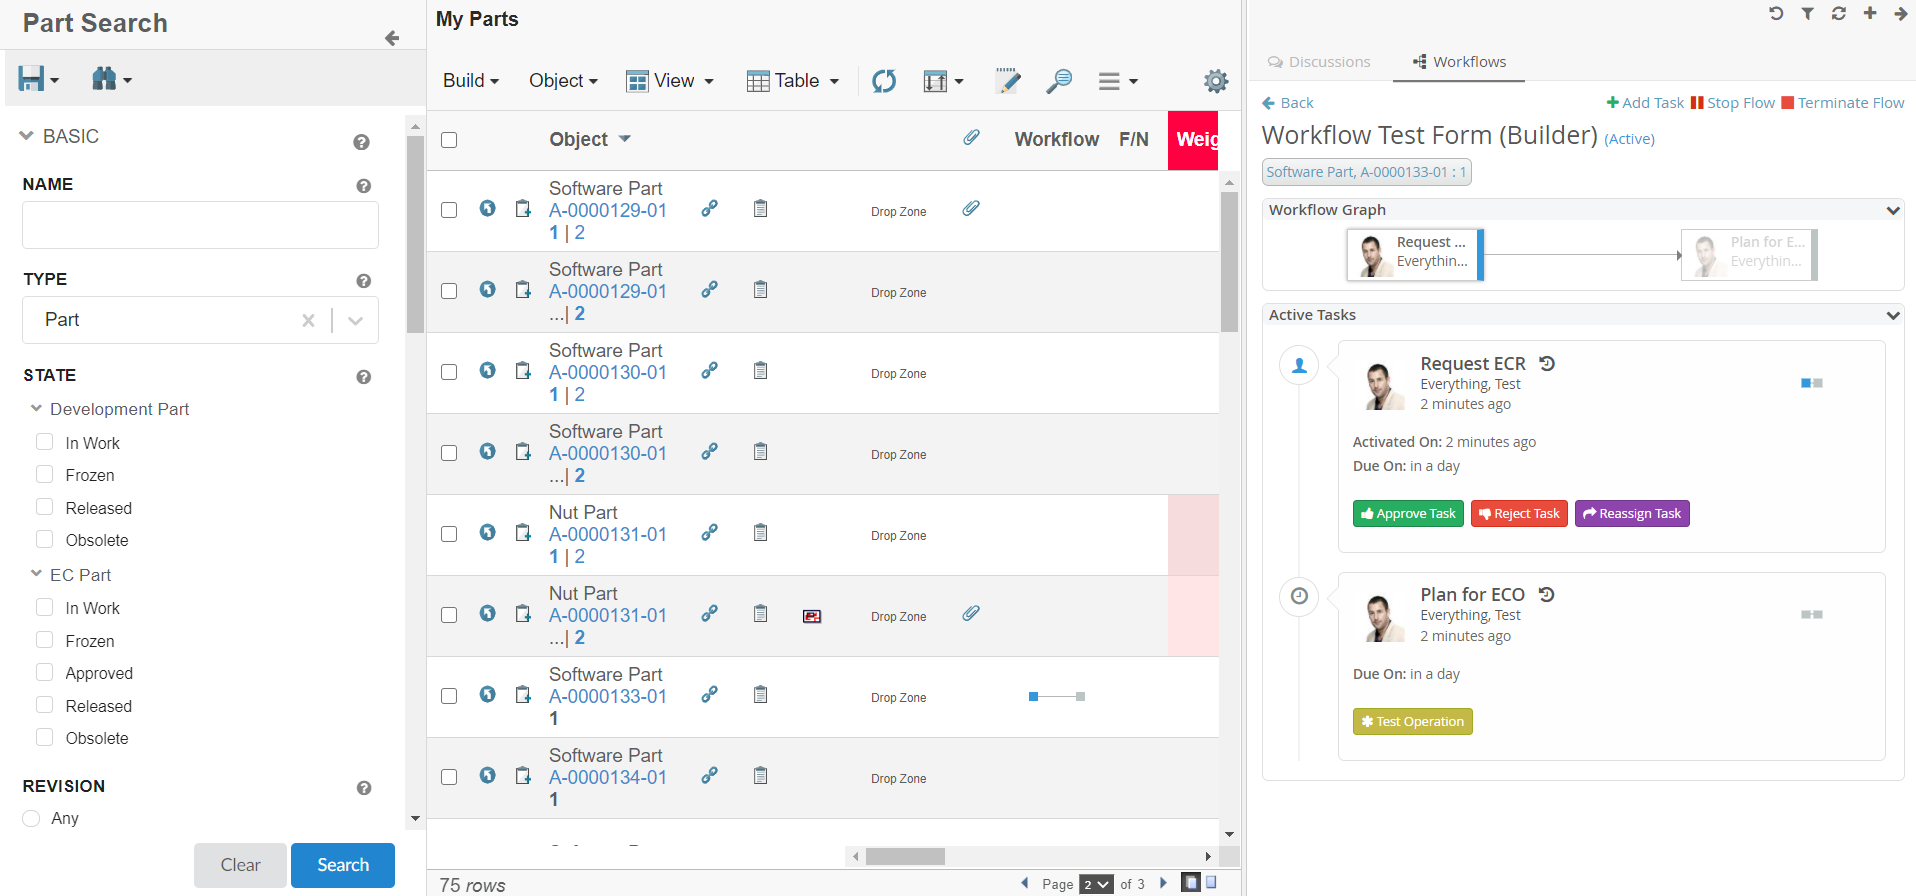Check the In Work box under Development Part
The image size is (1916, 896).
click(45, 442)
